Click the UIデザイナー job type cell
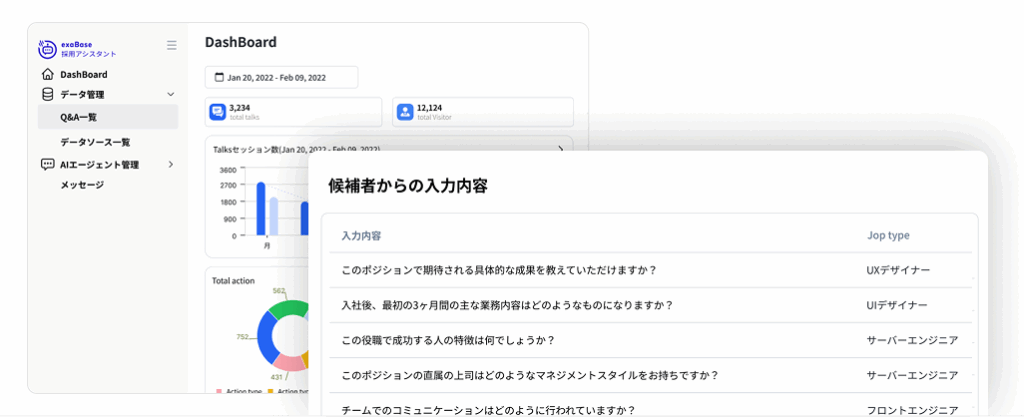 pos(897,305)
